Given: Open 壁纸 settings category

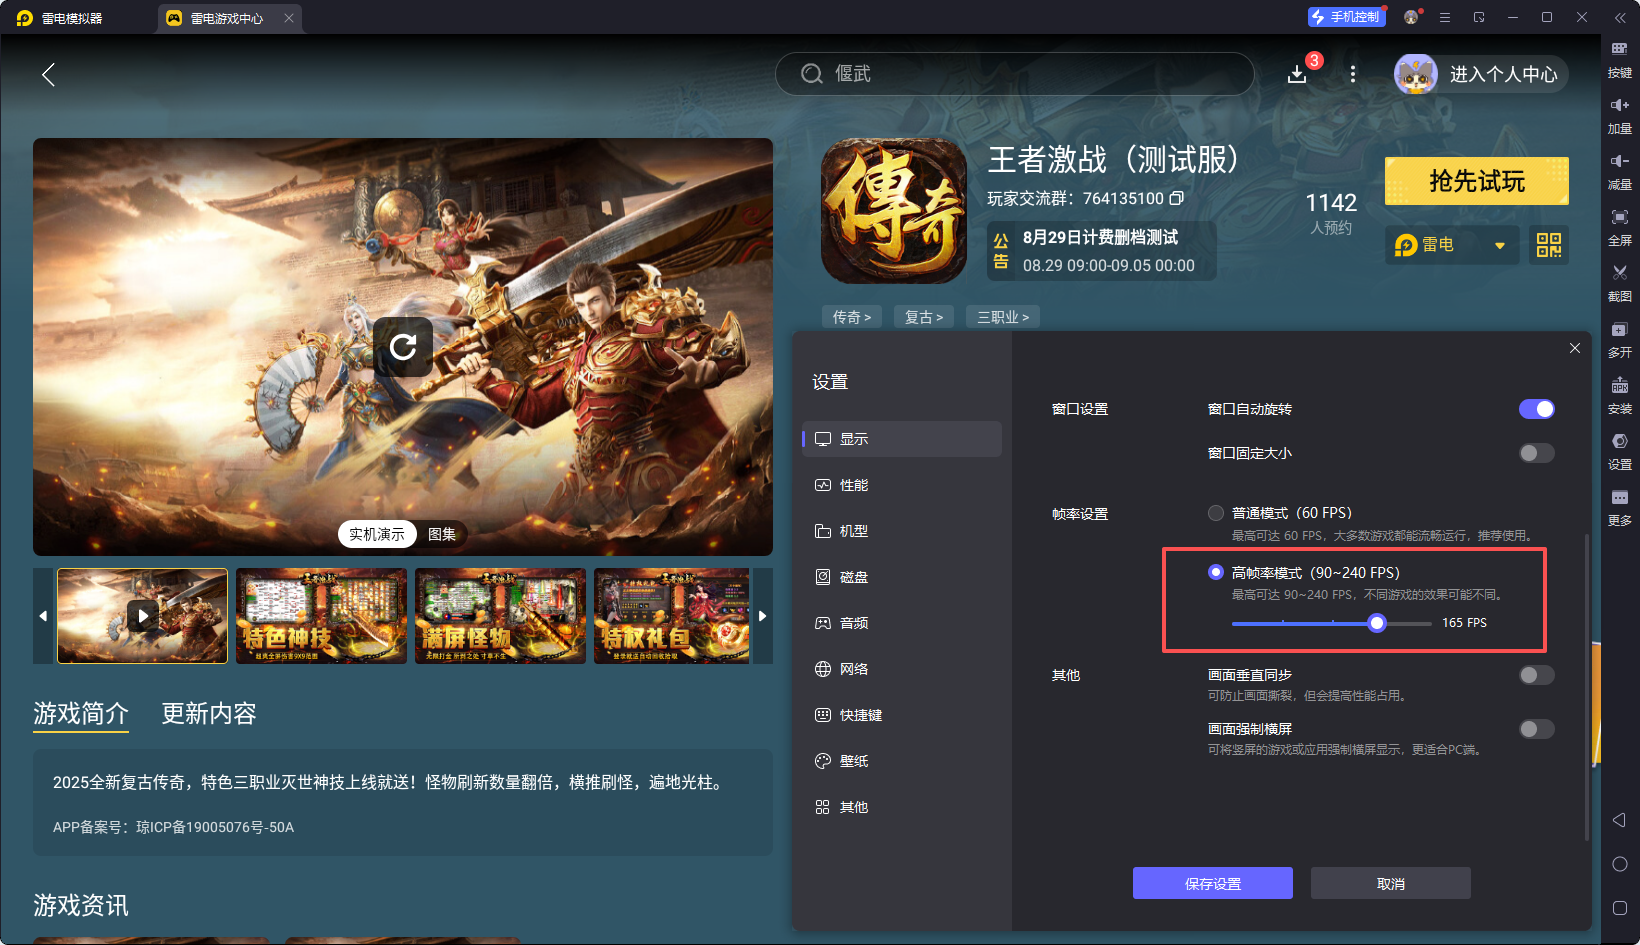Looking at the screenshot, I should (902, 761).
